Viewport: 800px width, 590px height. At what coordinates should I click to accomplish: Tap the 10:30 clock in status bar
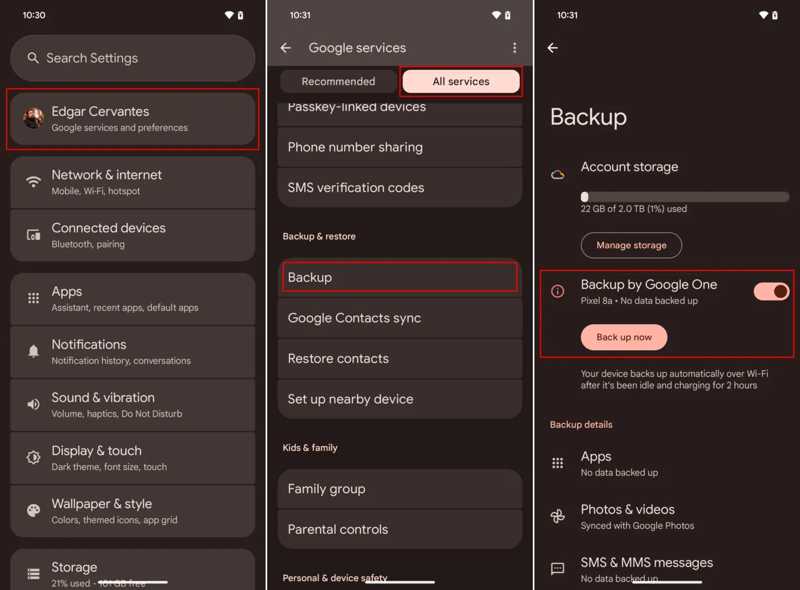[x=34, y=15]
